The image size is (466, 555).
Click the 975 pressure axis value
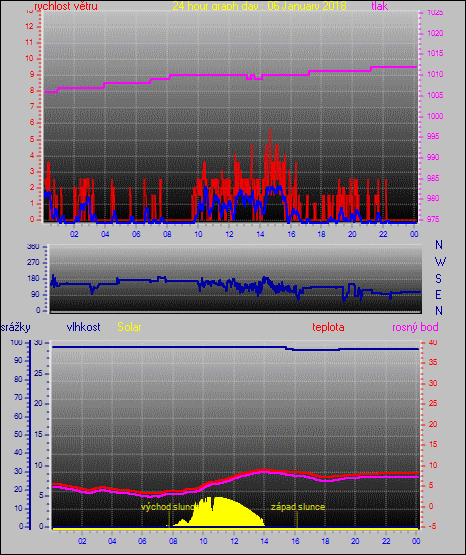tap(432, 219)
